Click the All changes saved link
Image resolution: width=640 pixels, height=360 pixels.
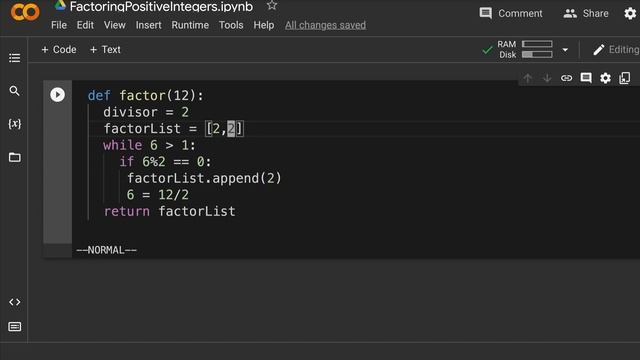click(325, 25)
